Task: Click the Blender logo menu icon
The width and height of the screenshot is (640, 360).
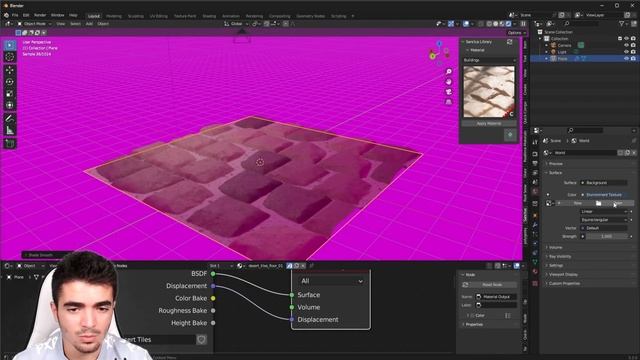Action: (6, 15)
